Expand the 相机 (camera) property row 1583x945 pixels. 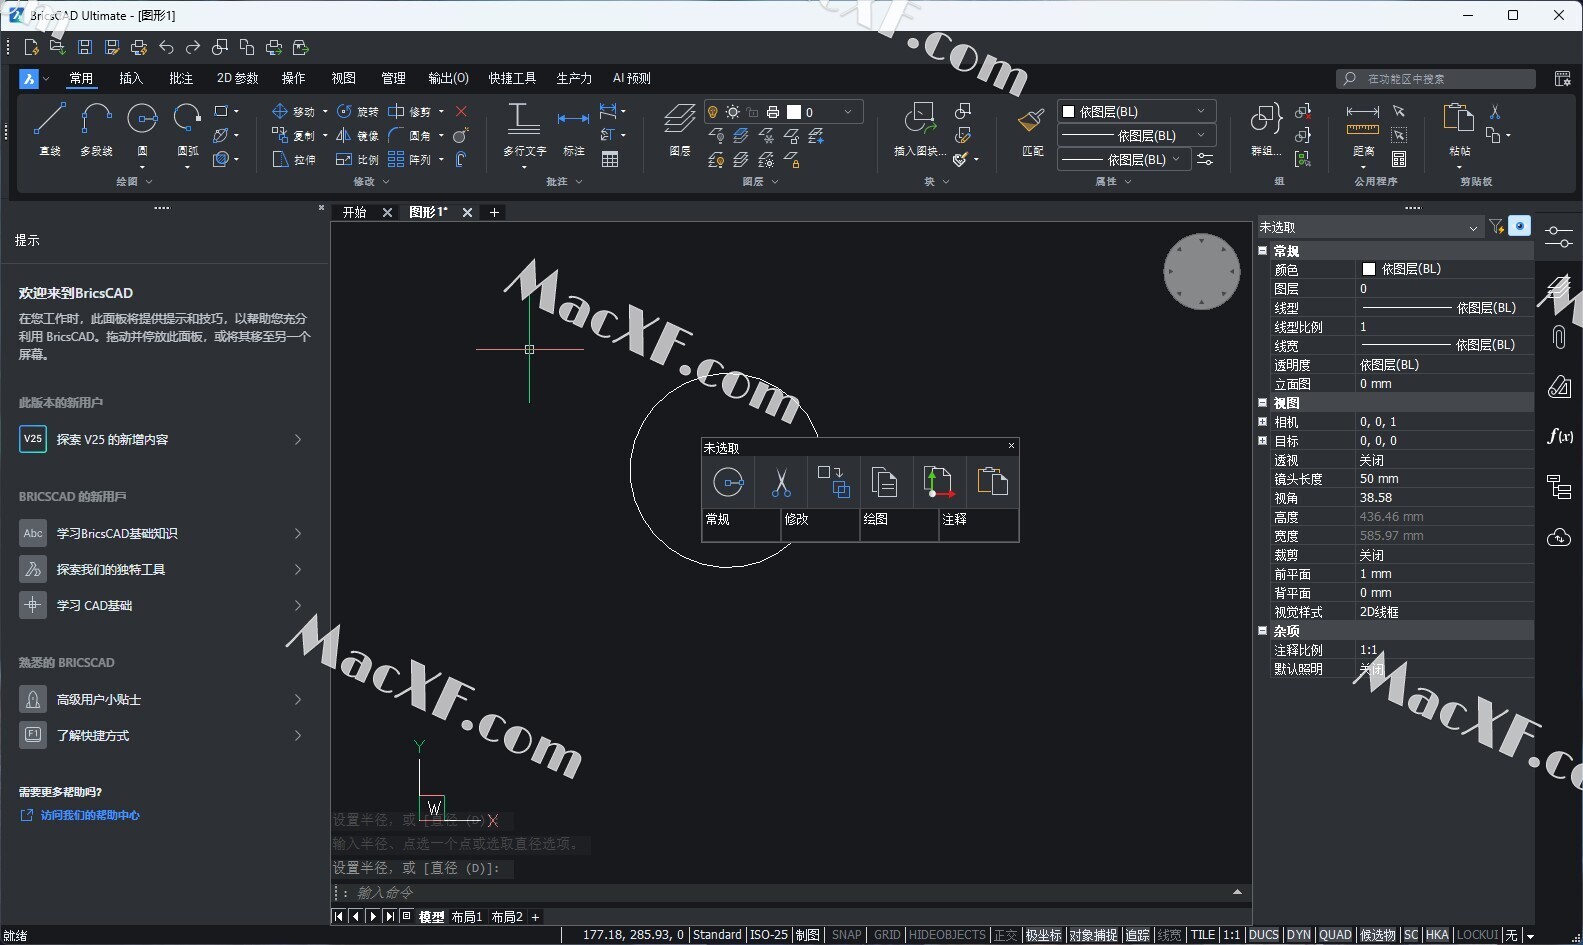coord(1263,422)
